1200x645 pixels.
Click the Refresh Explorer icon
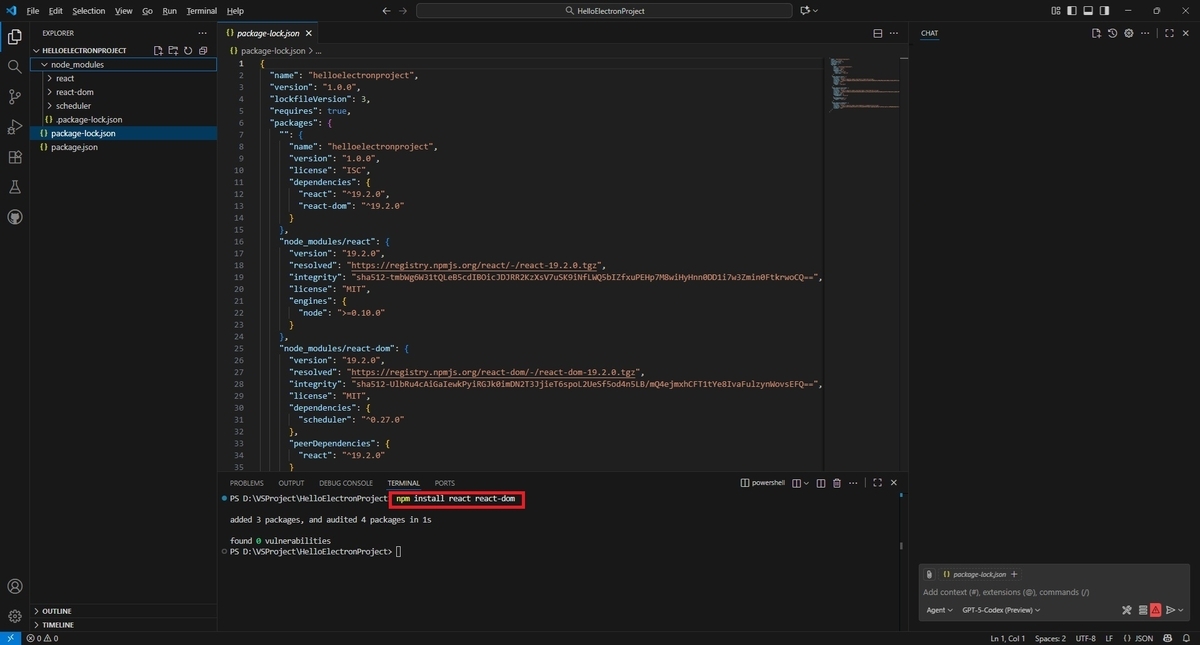[x=188, y=50]
